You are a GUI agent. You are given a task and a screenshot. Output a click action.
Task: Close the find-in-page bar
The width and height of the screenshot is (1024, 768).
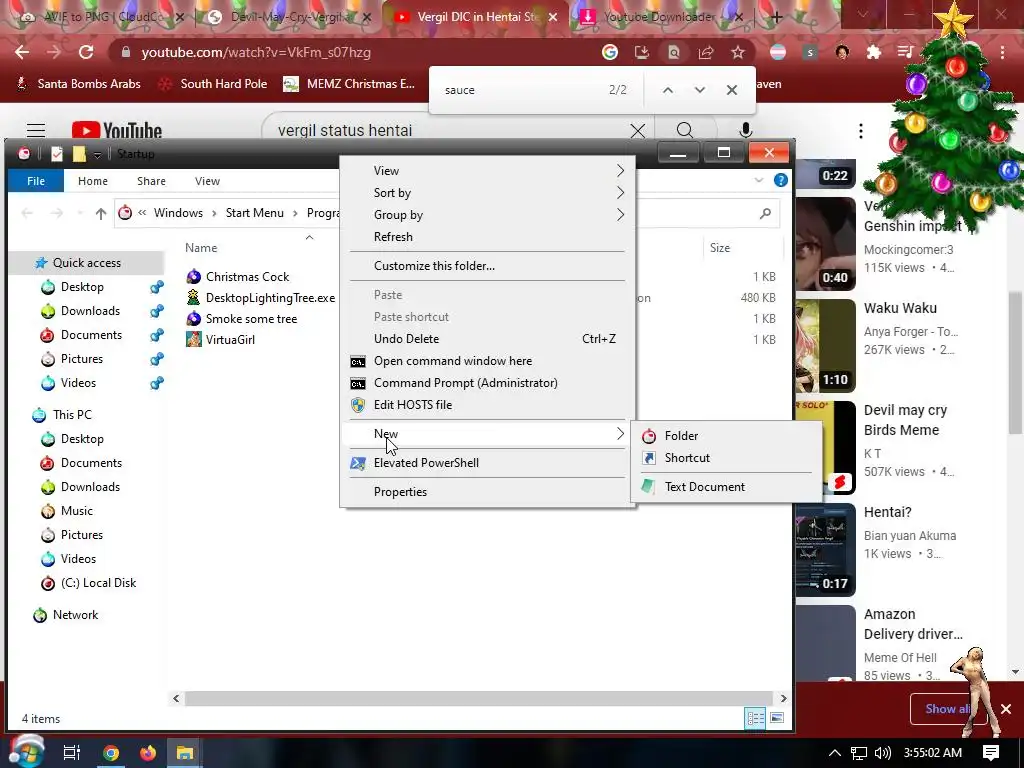coord(731,90)
